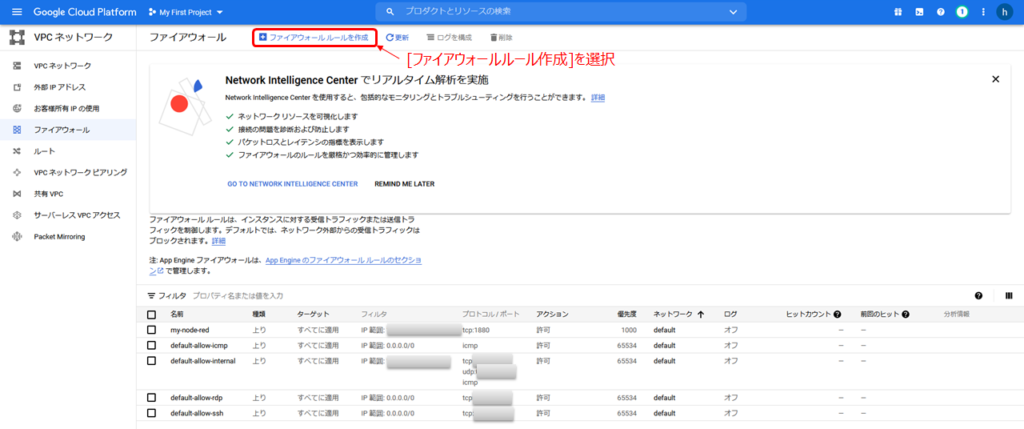Image resolution: width=1024 pixels, height=429 pixels.
Task: Check the my-node-red rule checkbox
Action: 152,329
